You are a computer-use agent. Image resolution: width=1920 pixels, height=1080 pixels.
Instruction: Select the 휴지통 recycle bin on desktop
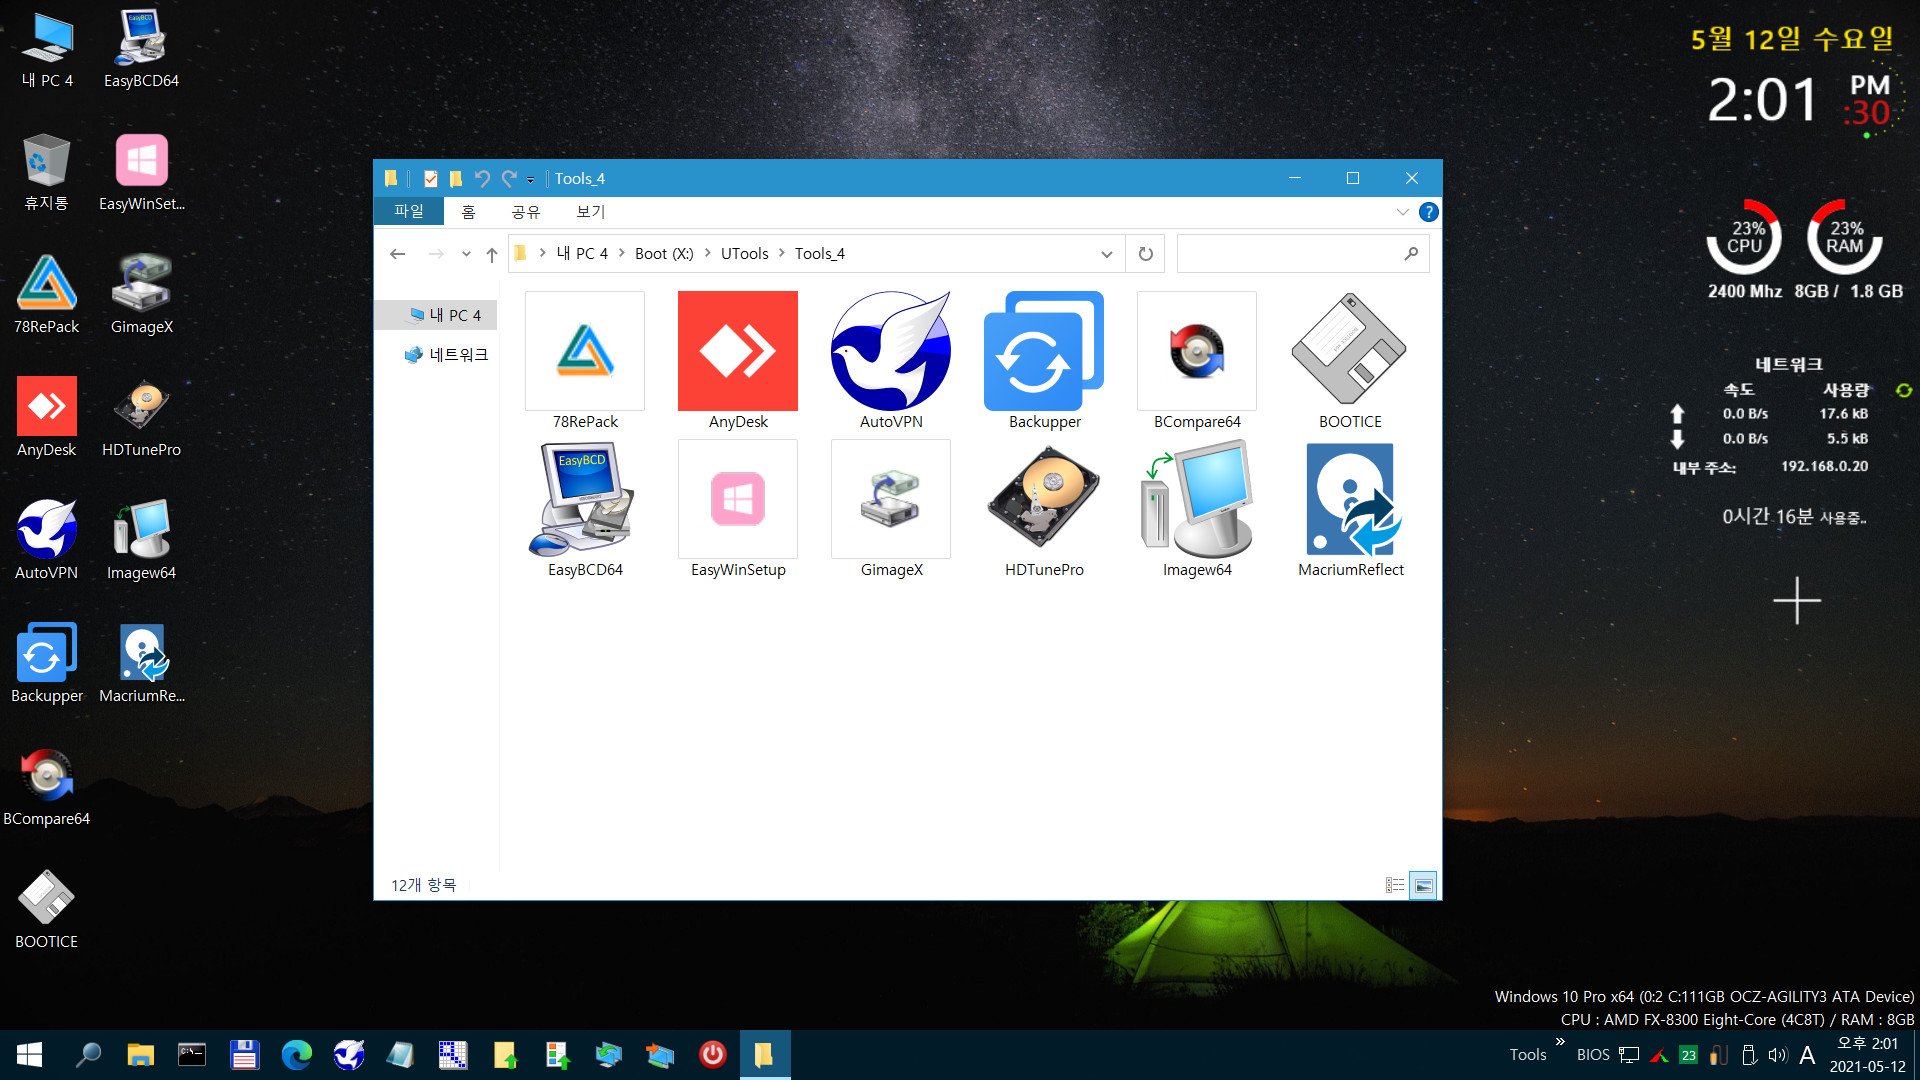[47, 172]
